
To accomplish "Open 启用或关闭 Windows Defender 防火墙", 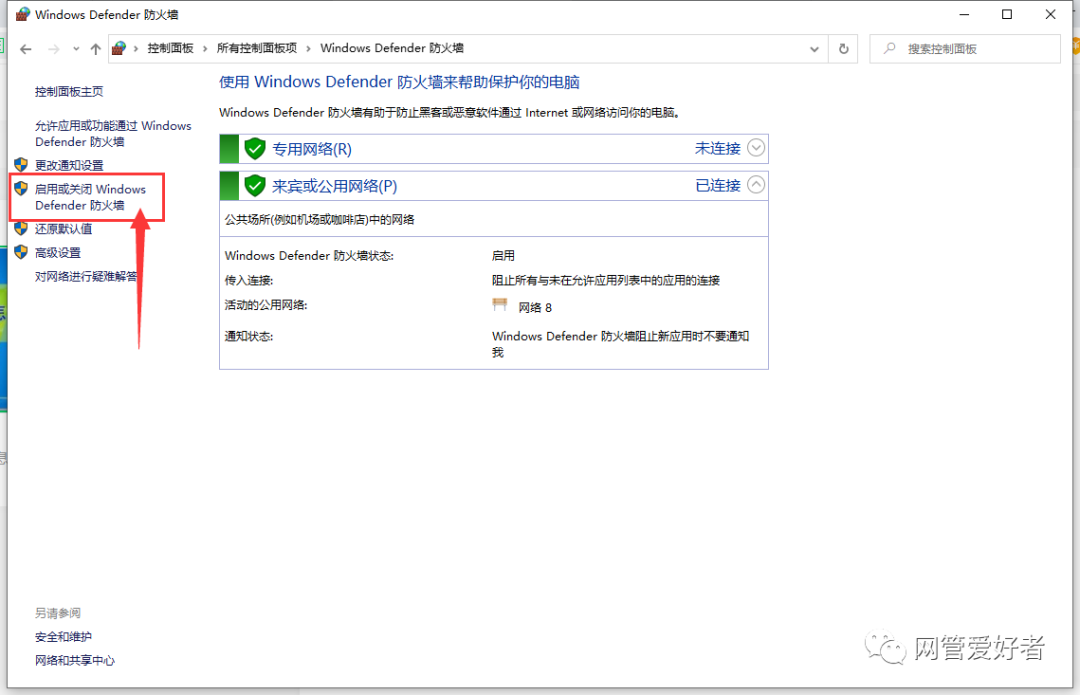I will (90, 197).
